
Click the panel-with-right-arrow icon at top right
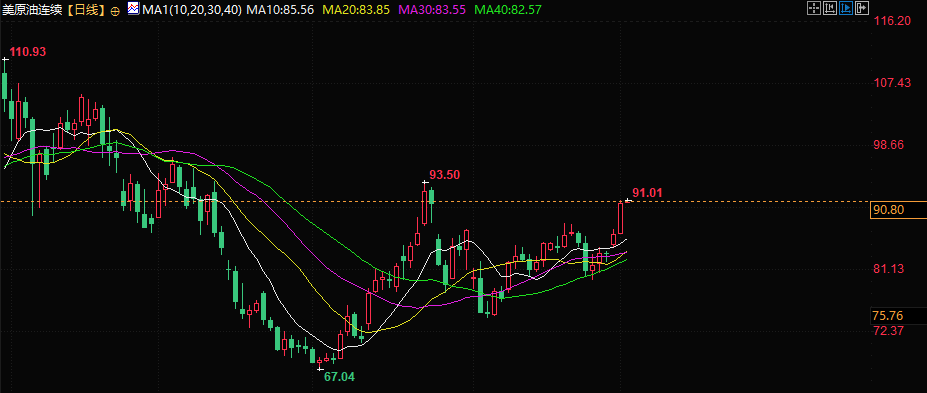tap(861, 8)
